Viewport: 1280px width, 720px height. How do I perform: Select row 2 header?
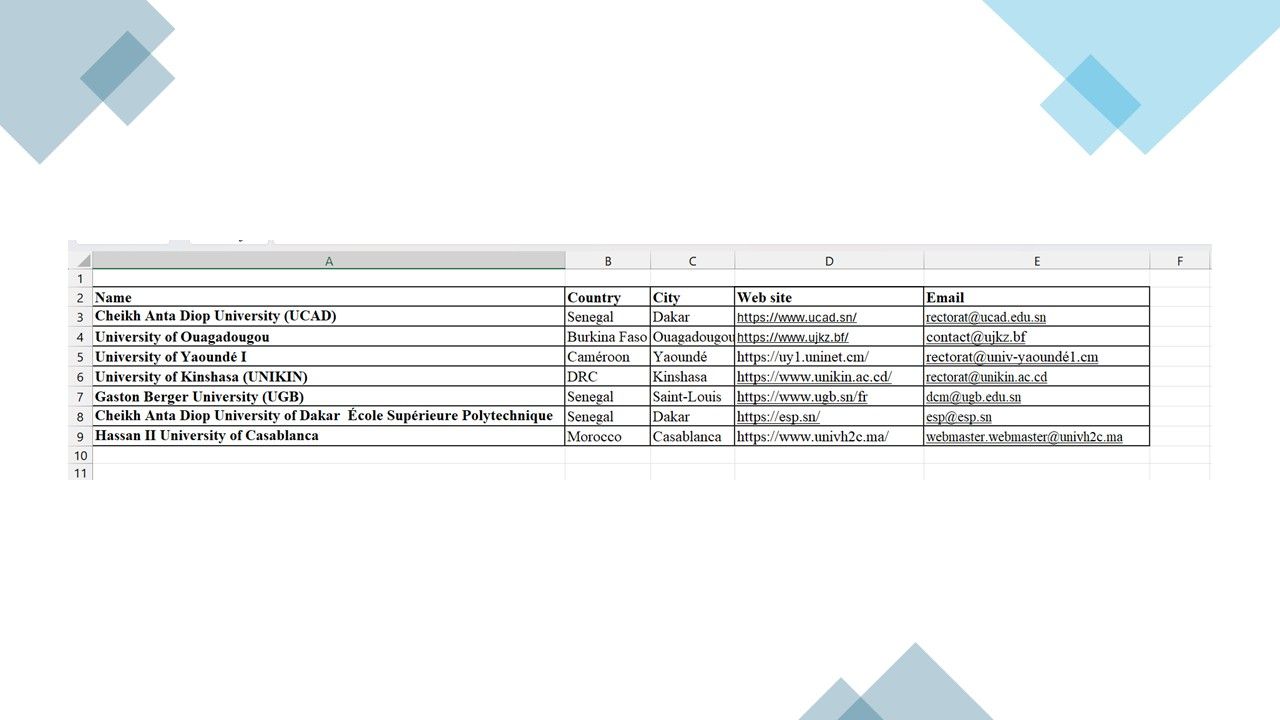[x=80, y=297]
